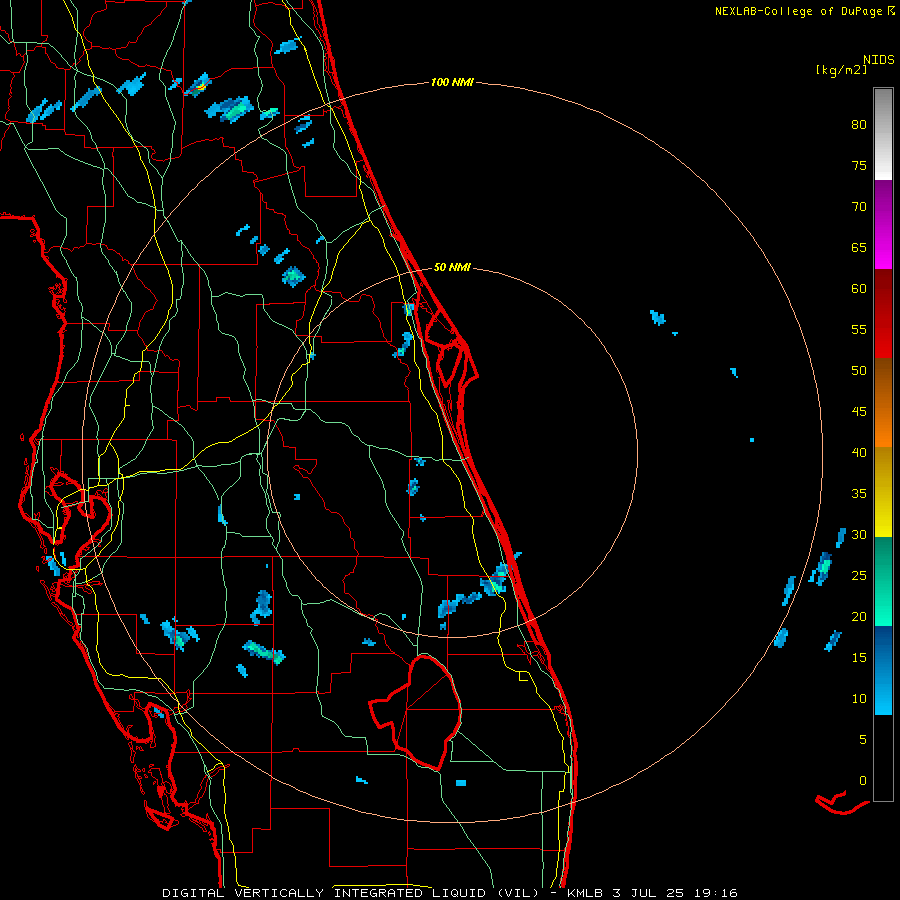Click the legend value 5
Image resolution: width=900 pixels, height=900 pixels.
863,740
